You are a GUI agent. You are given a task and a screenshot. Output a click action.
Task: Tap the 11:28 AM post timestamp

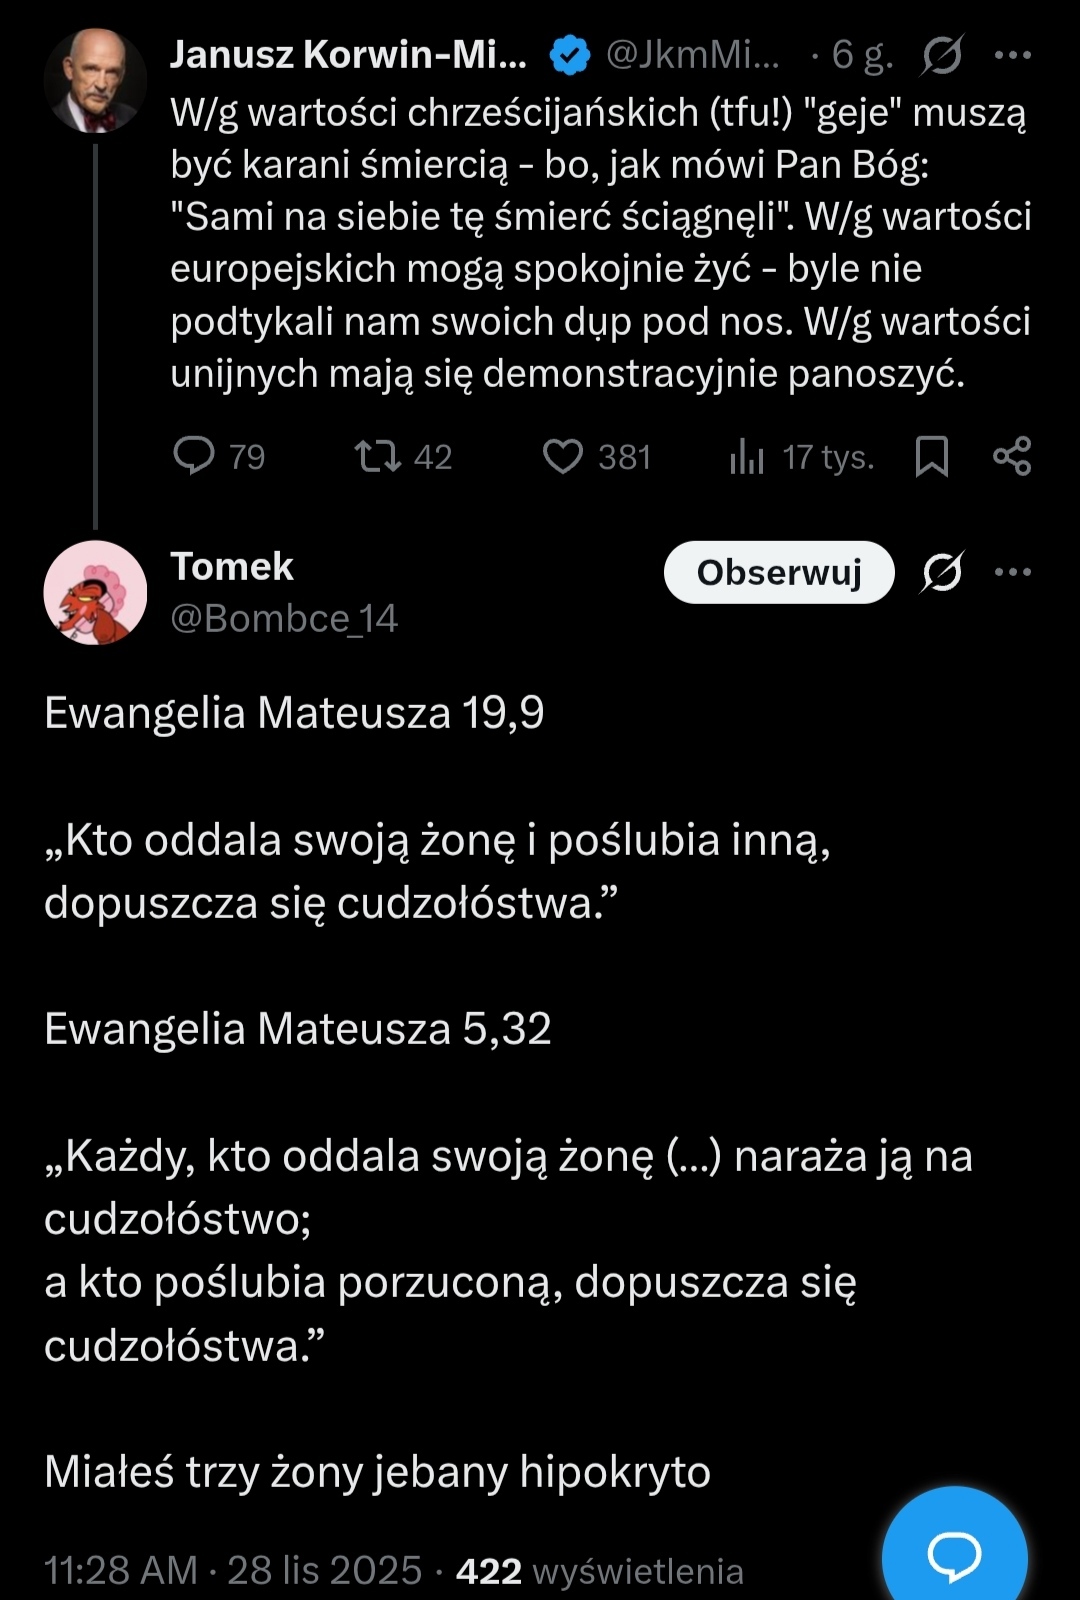[x=120, y=1571]
